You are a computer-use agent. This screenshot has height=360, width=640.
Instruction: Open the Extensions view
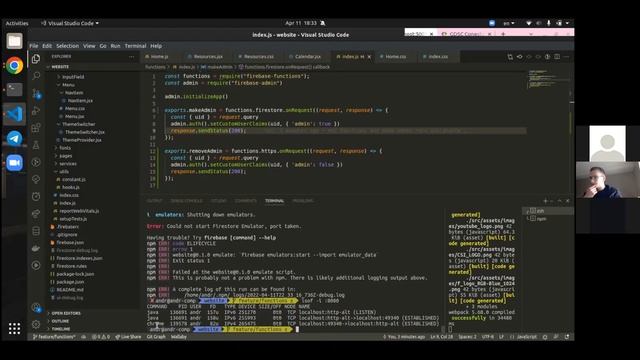[36, 128]
